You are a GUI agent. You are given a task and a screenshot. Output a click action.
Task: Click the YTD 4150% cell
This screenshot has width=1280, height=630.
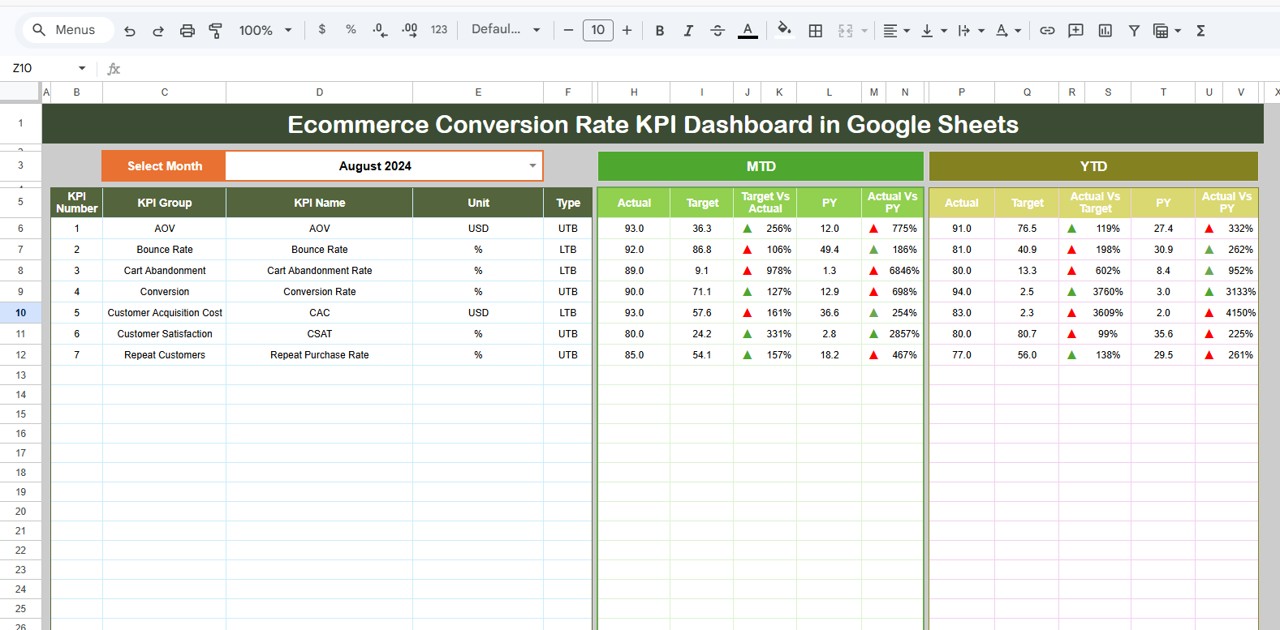(x=1240, y=313)
